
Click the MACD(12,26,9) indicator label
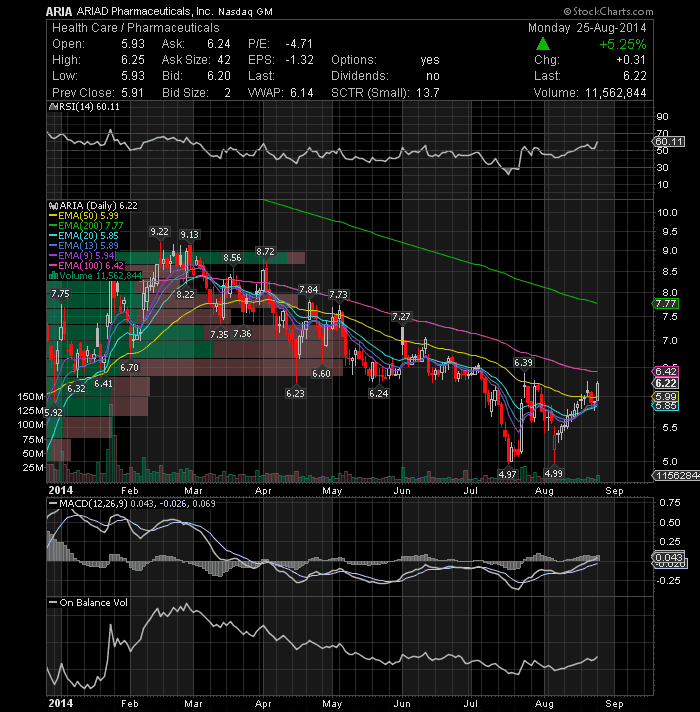(92, 503)
